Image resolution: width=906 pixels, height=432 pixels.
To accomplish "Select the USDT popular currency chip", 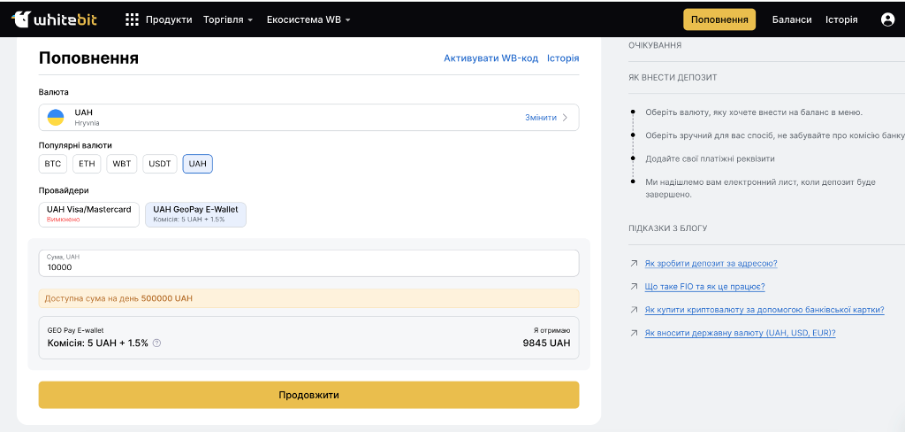I will pyautogui.click(x=159, y=164).
